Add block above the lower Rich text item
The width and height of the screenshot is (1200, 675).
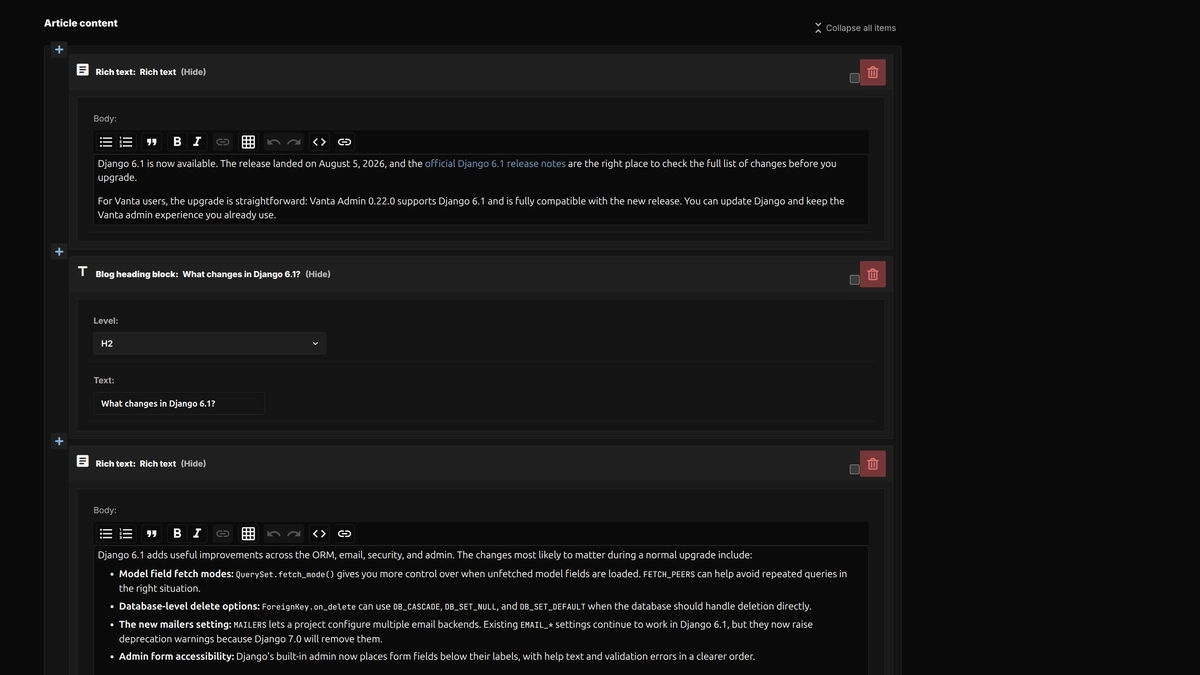click(59, 441)
